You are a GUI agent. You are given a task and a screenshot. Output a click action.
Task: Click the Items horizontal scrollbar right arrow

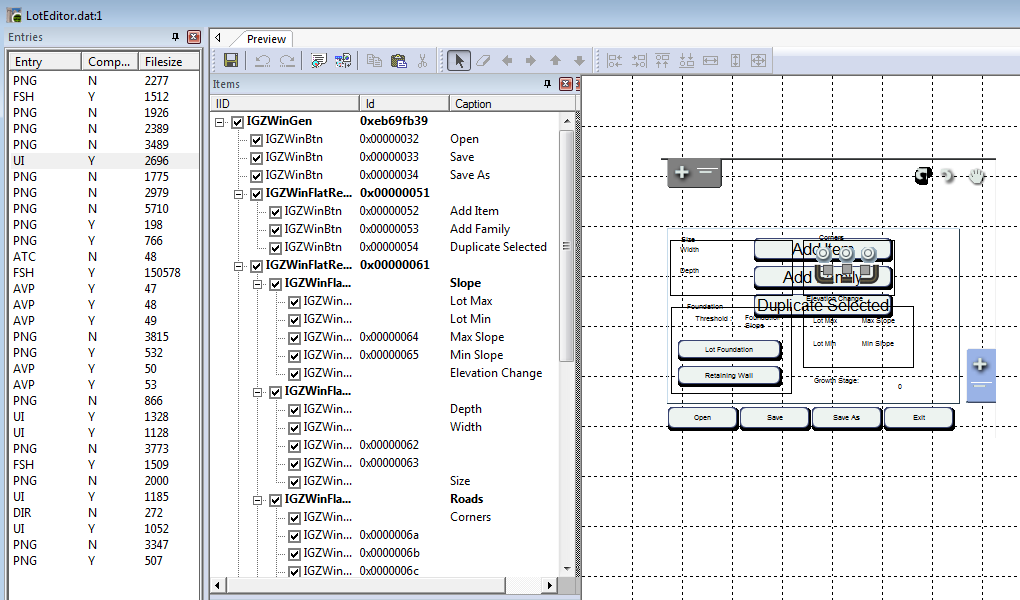tap(550, 585)
